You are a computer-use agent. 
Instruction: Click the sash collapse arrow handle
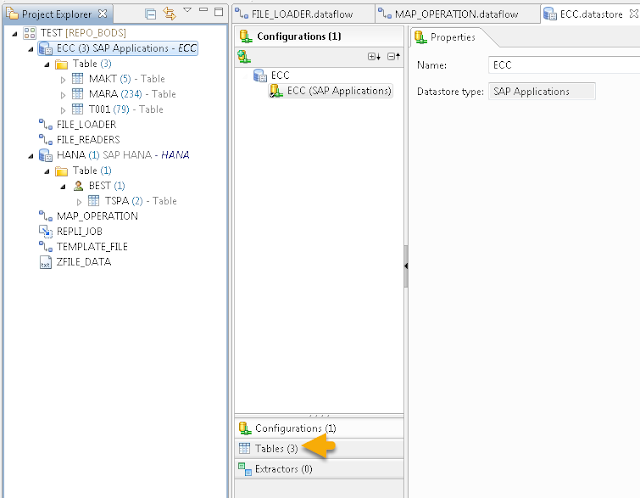click(406, 266)
